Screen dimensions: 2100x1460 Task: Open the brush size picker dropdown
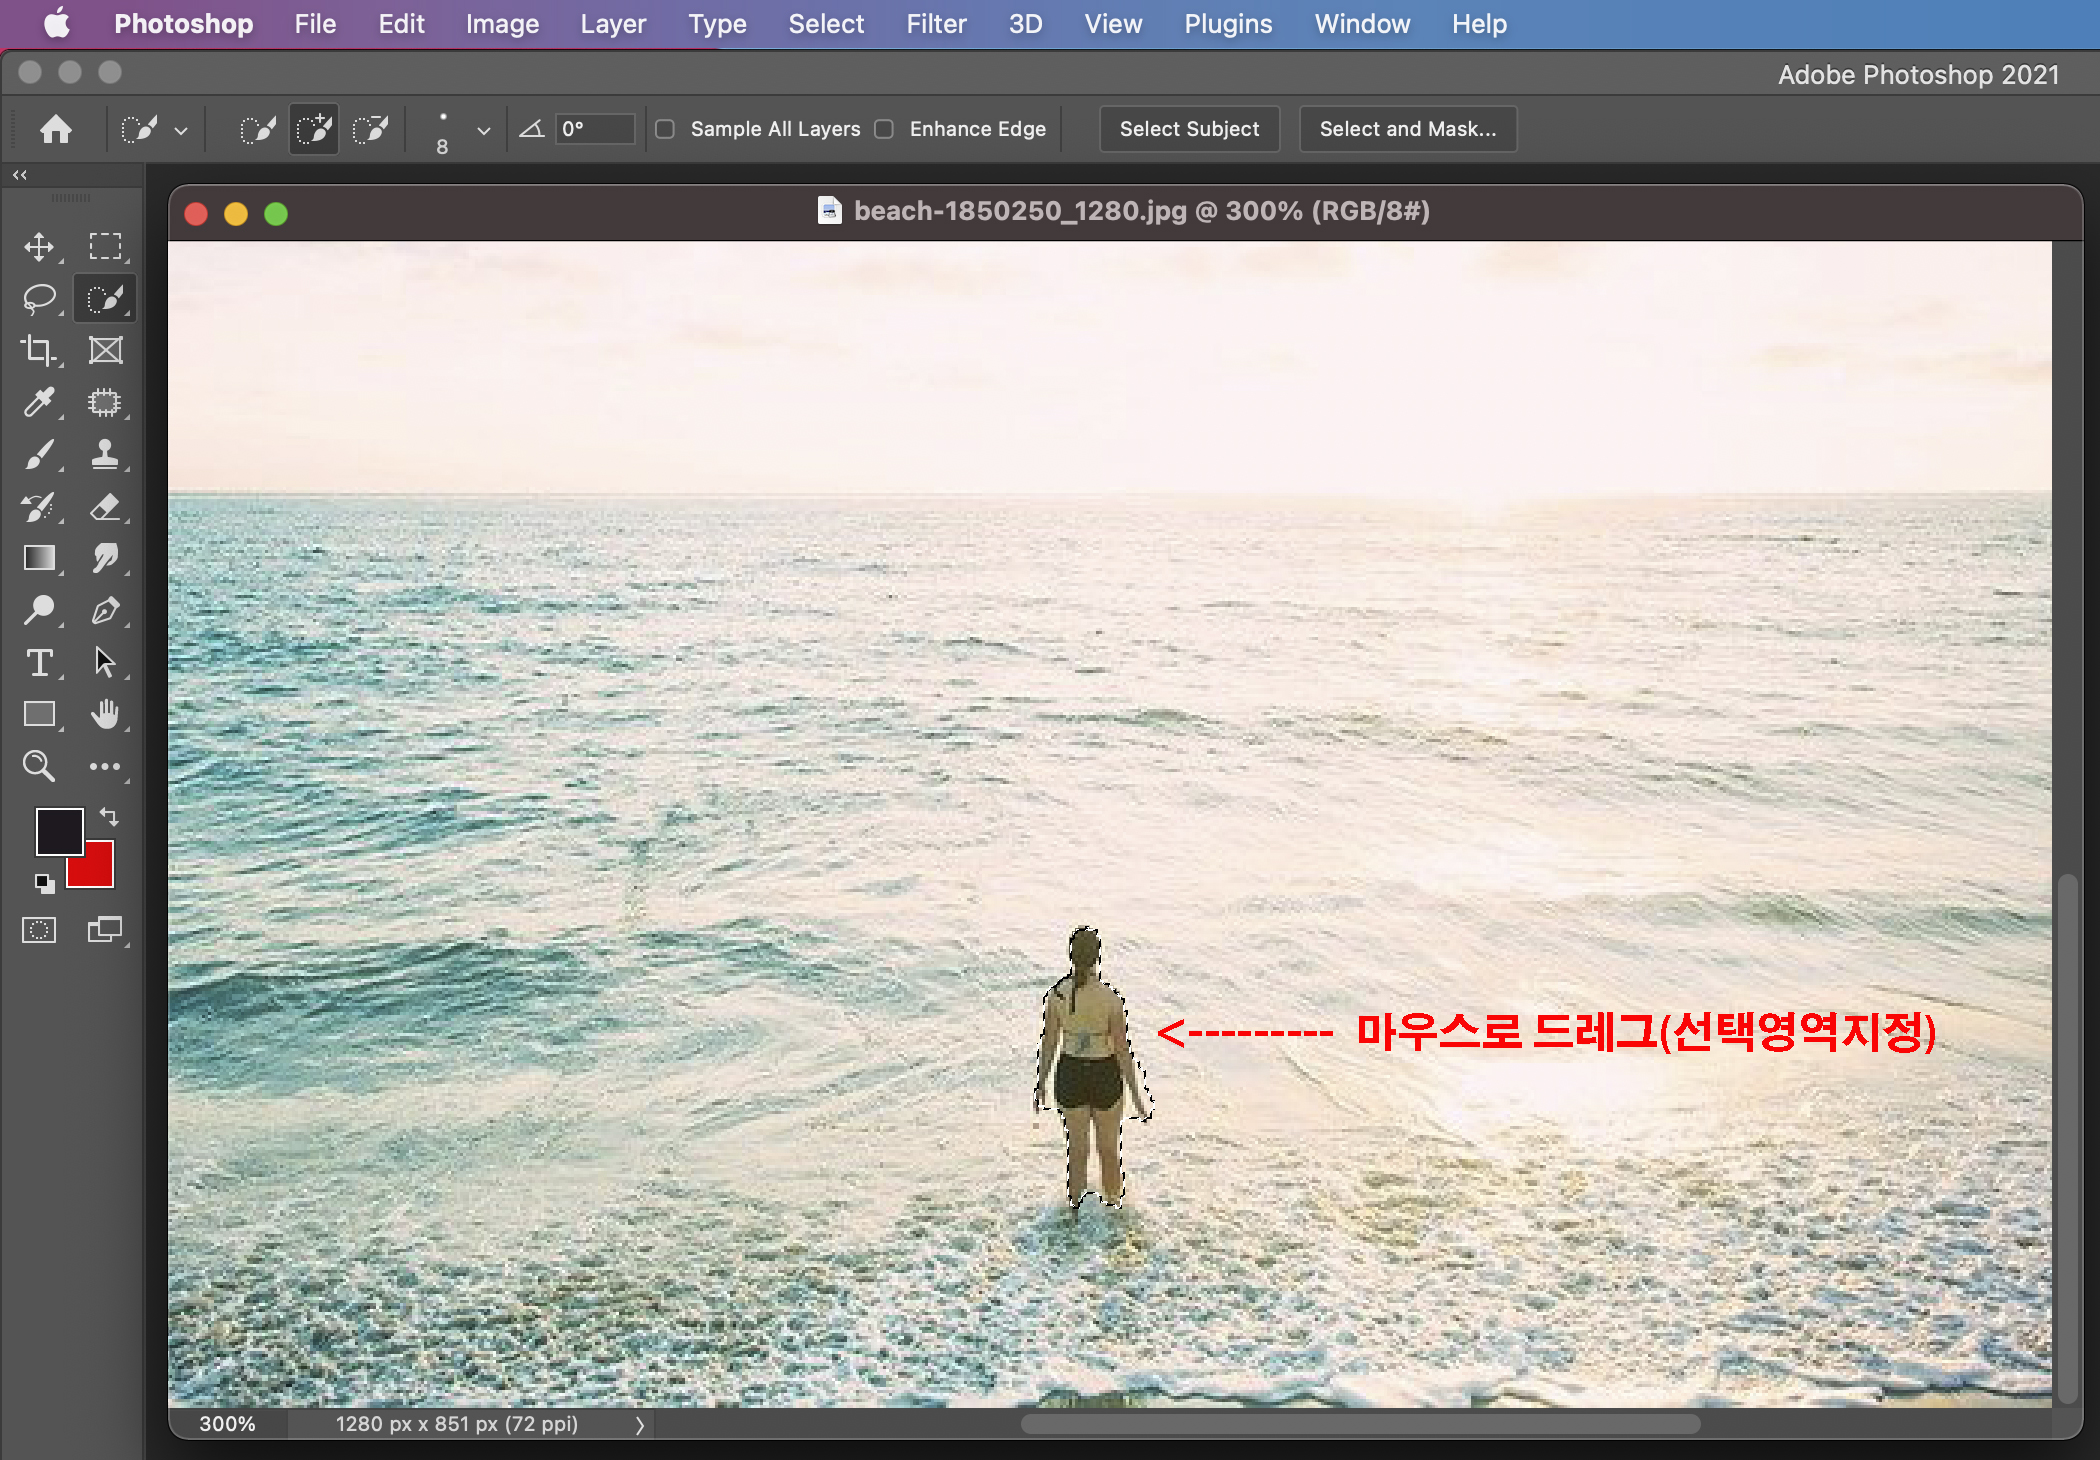click(484, 130)
